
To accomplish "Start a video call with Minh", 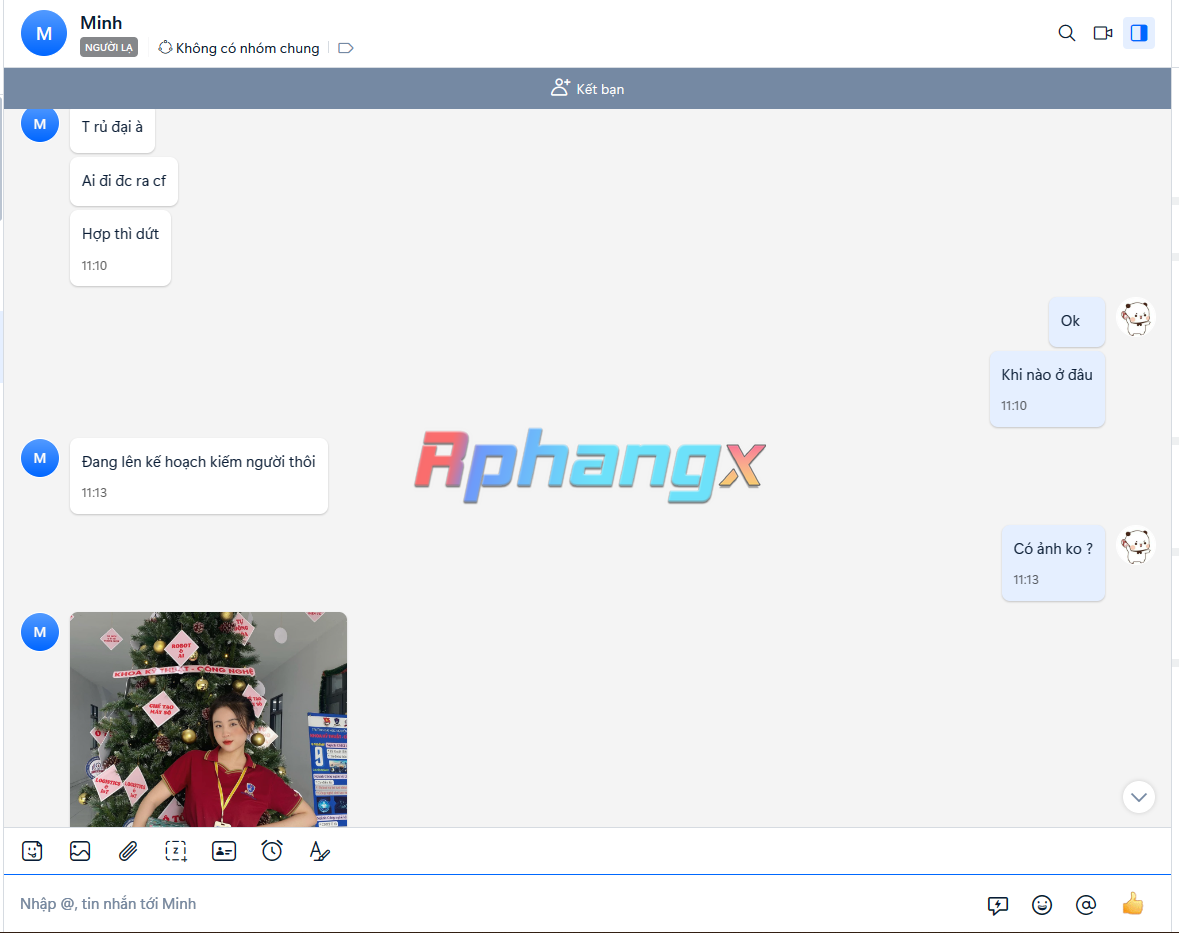I will point(1103,33).
